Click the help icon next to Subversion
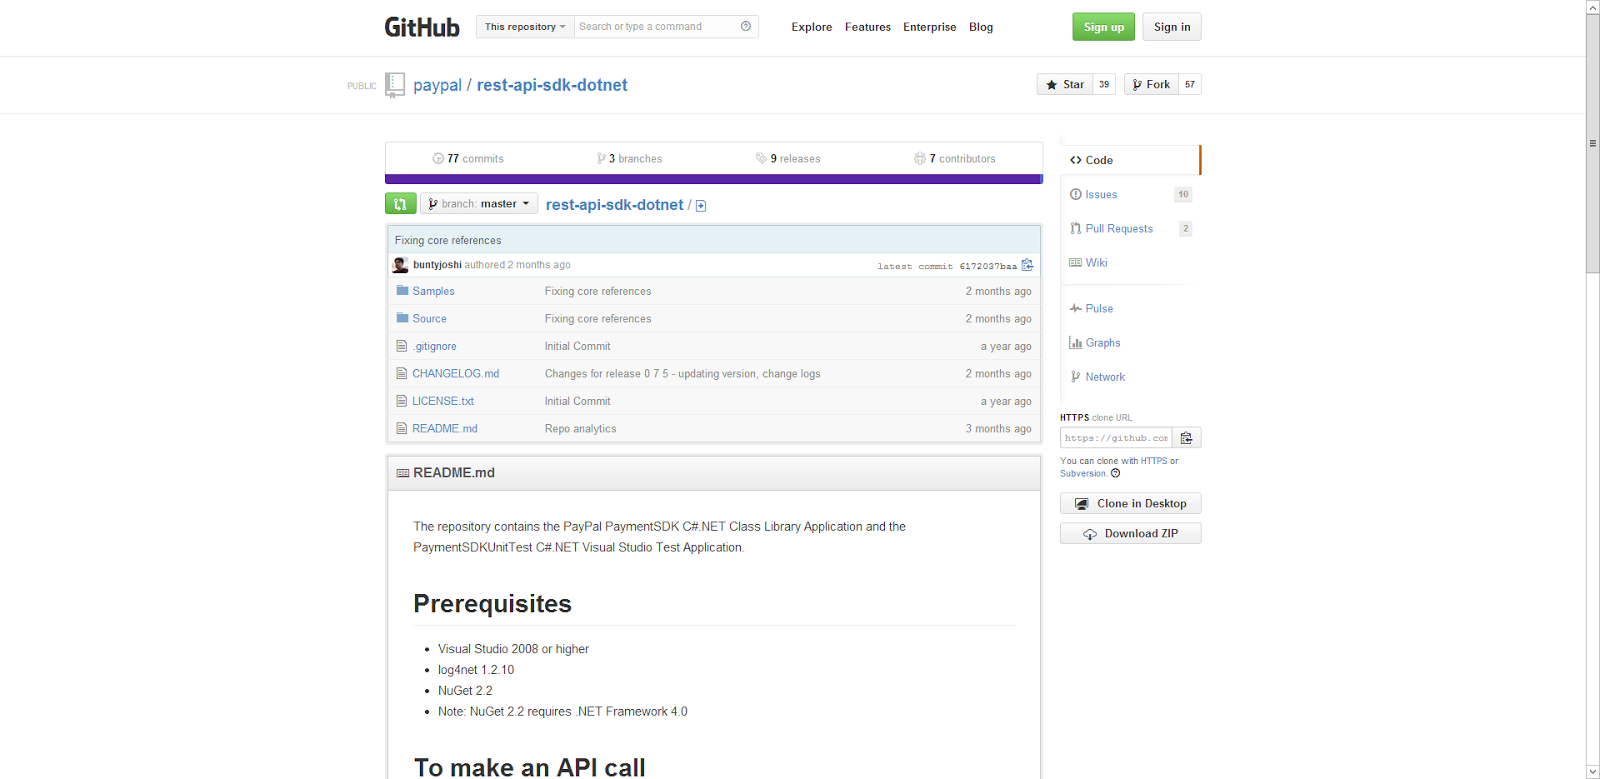The height and width of the screenshot is (779, 1600). coord(1116,473)
